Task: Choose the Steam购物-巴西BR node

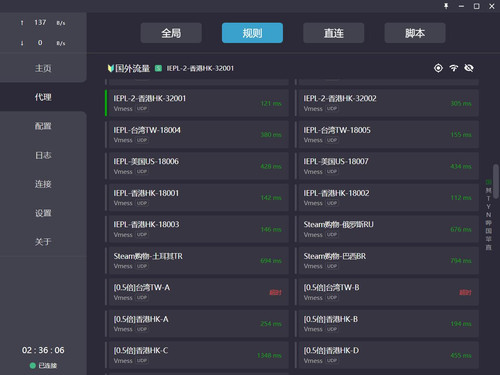Action: pos(387,261)
